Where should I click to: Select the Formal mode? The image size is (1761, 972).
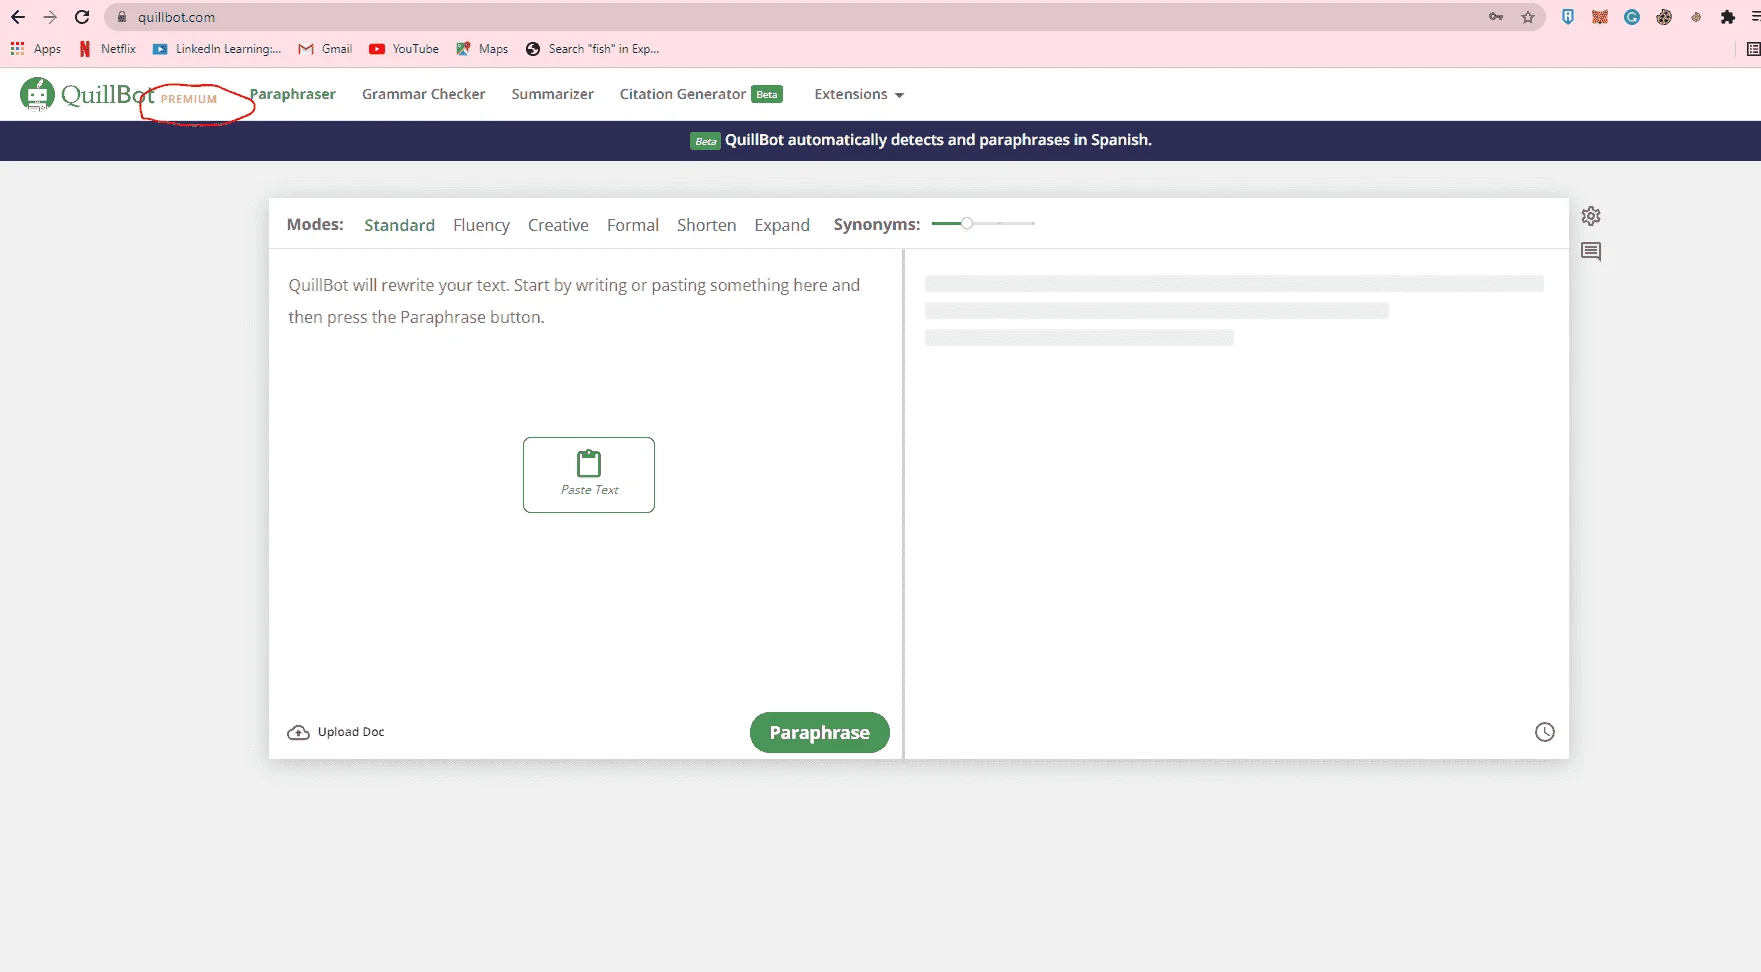(633, 225)
